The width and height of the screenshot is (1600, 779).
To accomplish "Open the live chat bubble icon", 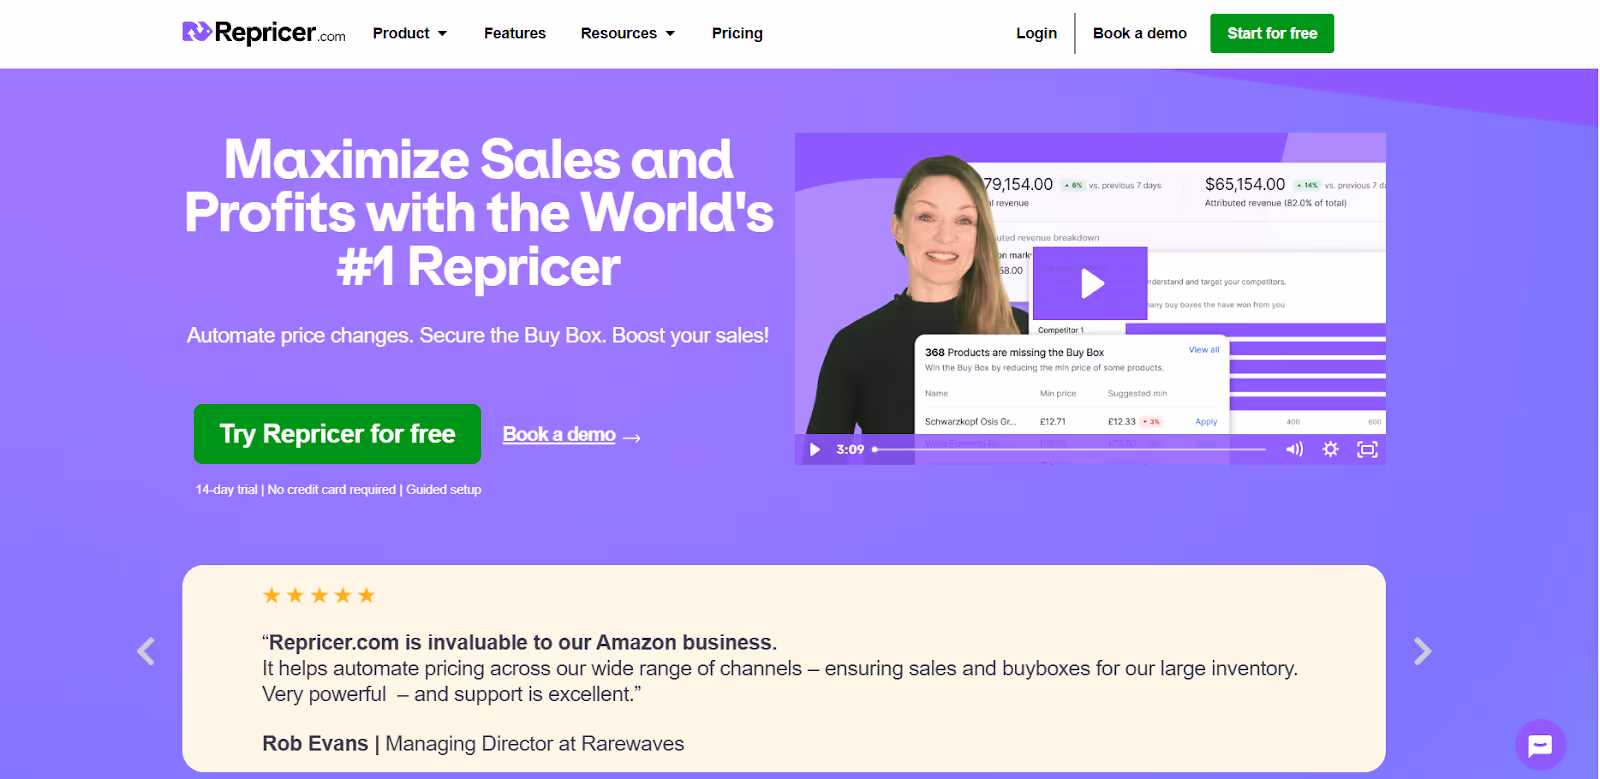I will pos(1540,745).
